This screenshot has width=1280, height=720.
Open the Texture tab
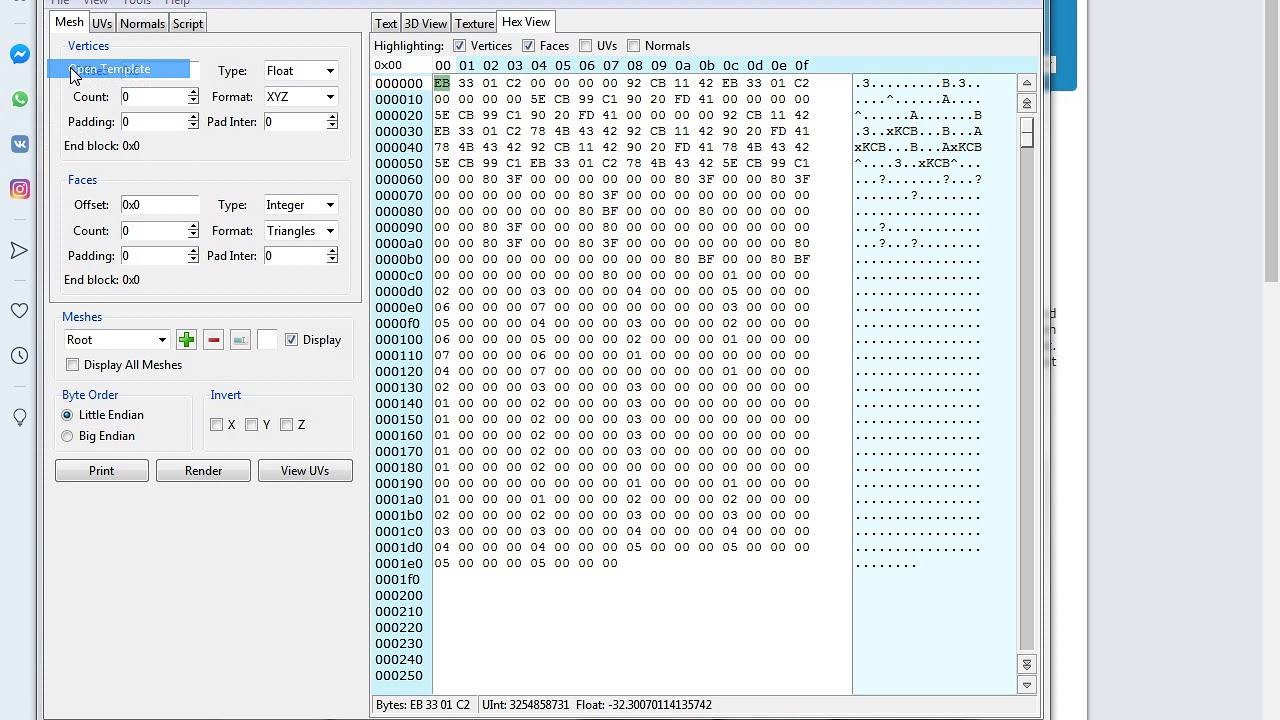coord(474,23)
